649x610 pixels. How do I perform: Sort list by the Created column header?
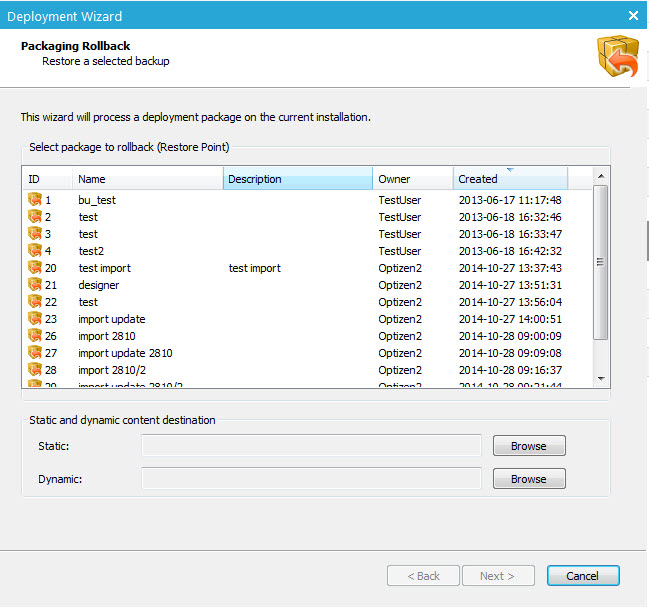pyautogui.click(x=510, y=179)
